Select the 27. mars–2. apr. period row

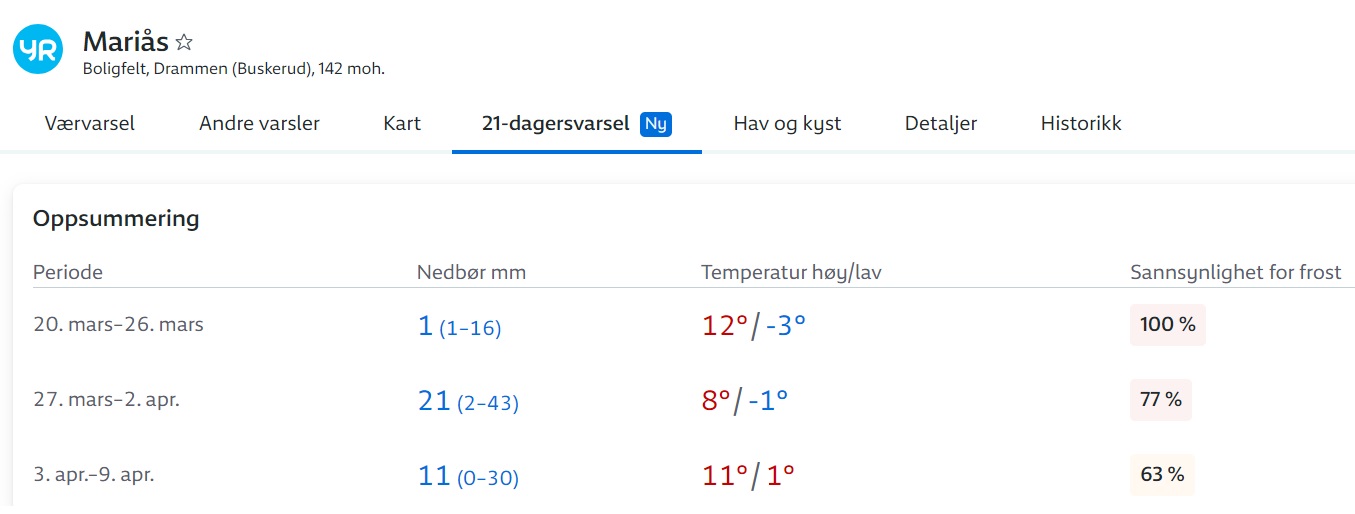(x=684, y=400)
